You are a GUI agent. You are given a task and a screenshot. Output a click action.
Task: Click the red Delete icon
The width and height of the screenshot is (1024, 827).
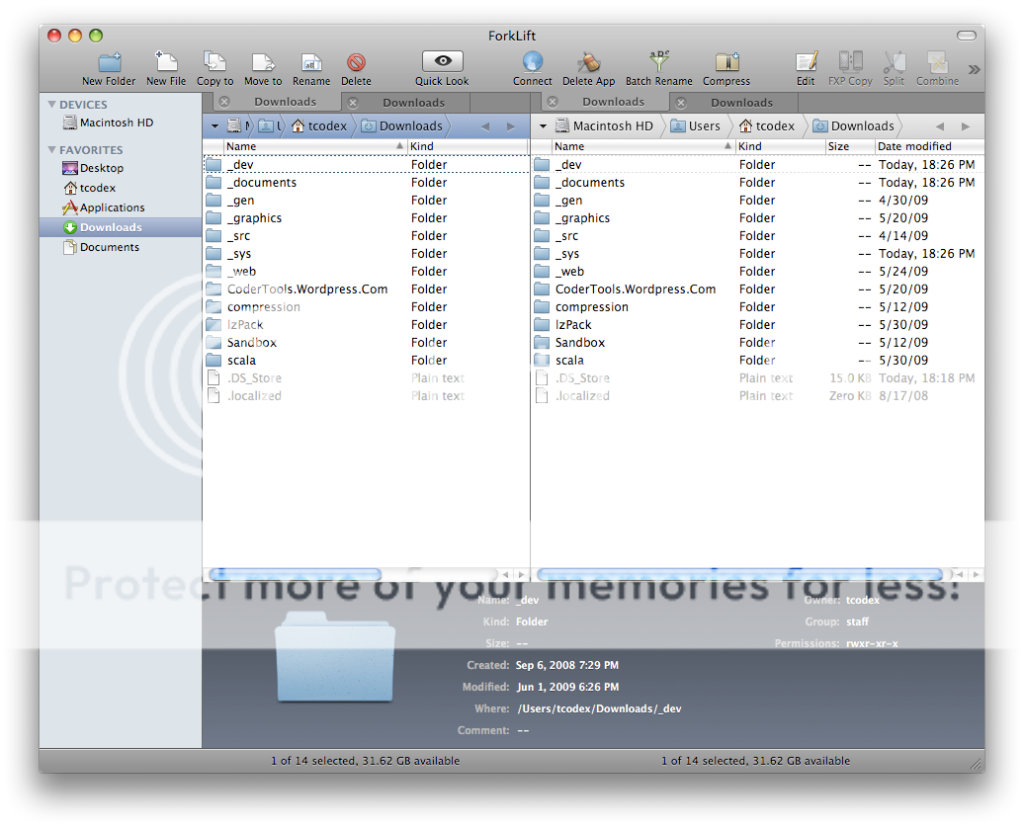(356, 62)
